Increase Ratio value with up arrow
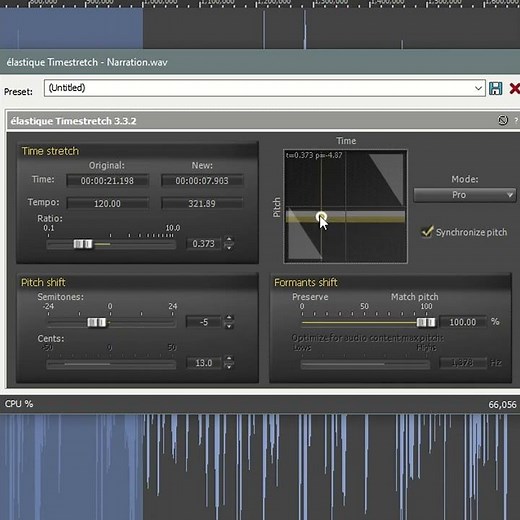Screen dimensions: 520x520 pos(229,239)
